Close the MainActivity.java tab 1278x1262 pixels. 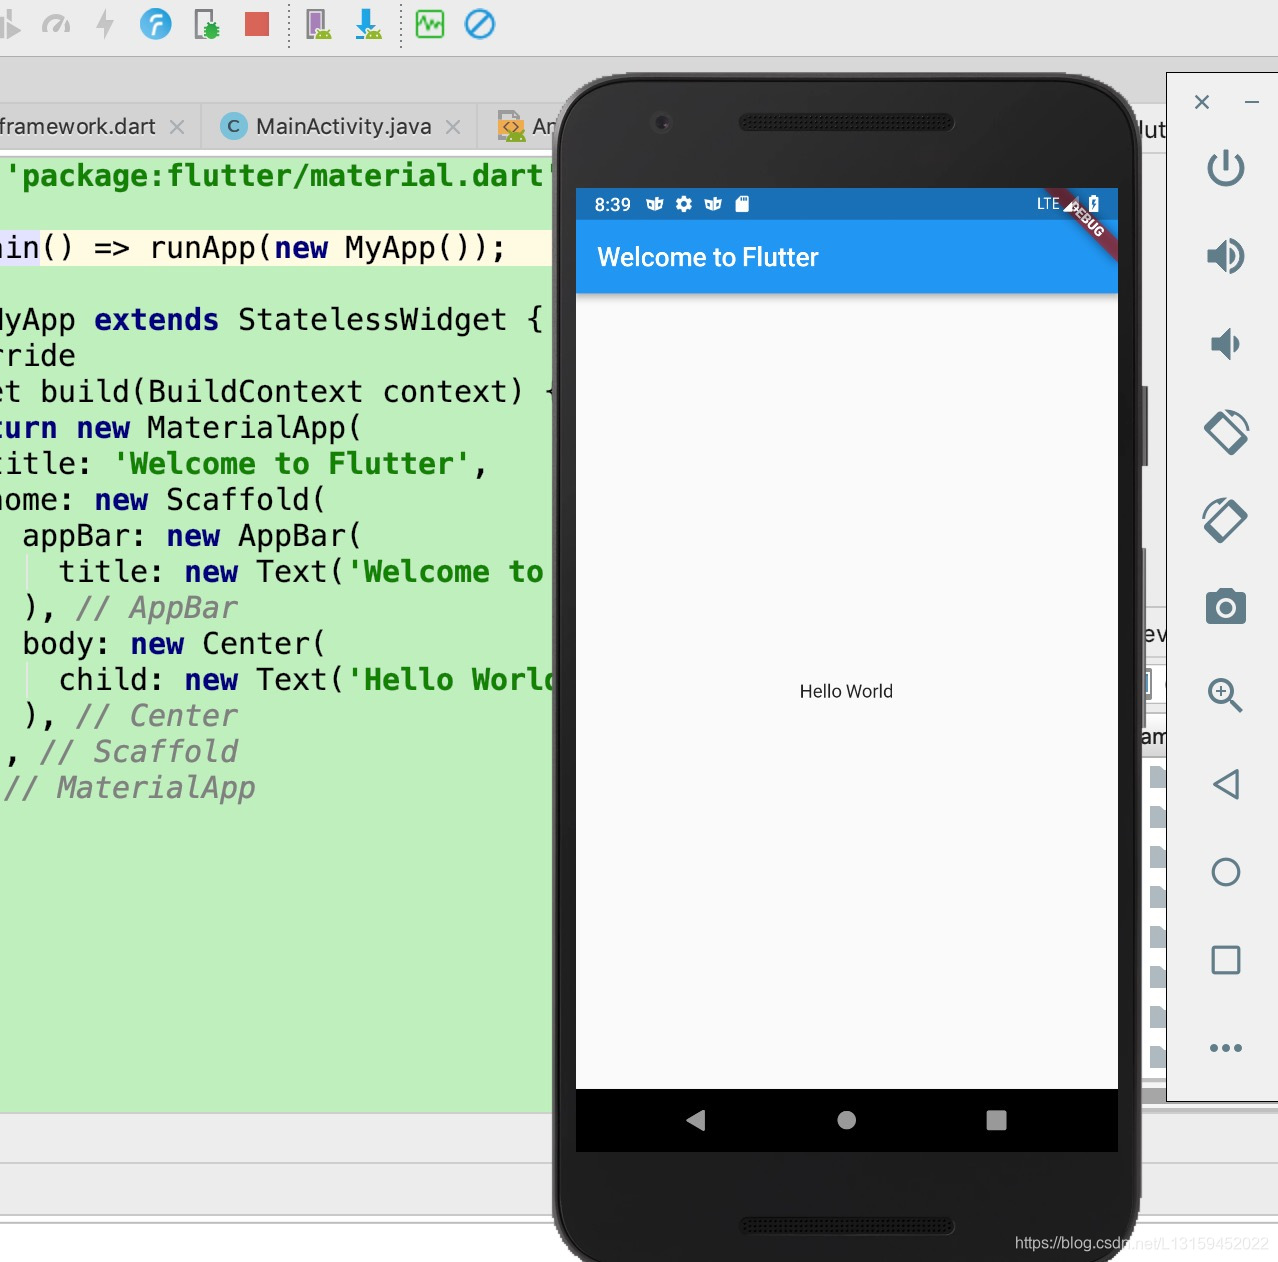point(453,127)
